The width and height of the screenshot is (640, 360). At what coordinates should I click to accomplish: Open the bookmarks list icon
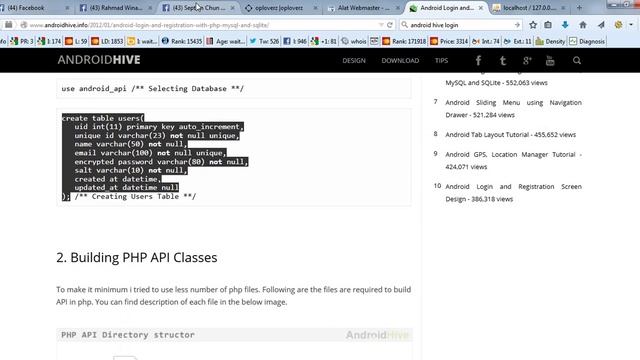[548, 25]
